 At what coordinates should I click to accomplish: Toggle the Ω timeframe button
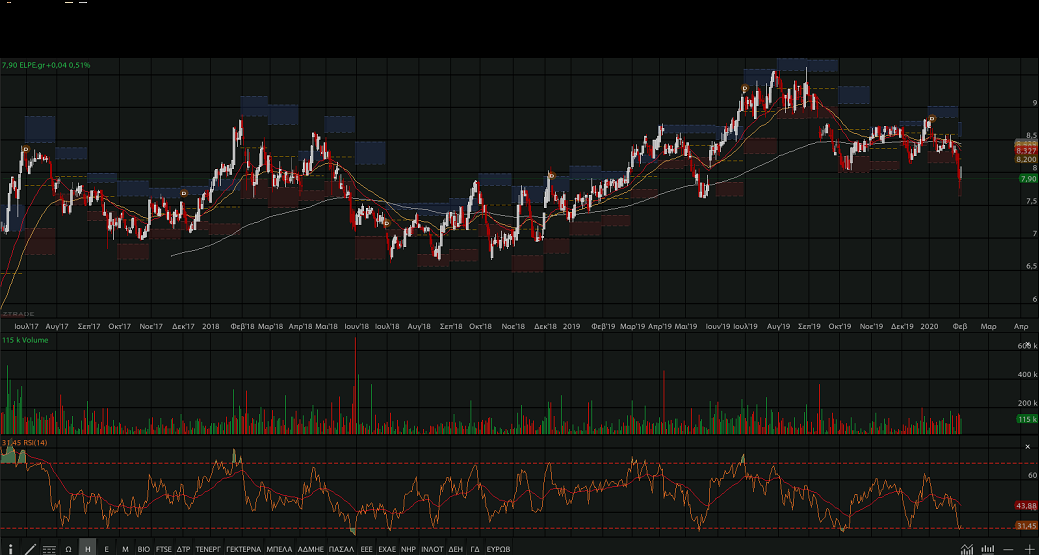click(x=68, y=549)
